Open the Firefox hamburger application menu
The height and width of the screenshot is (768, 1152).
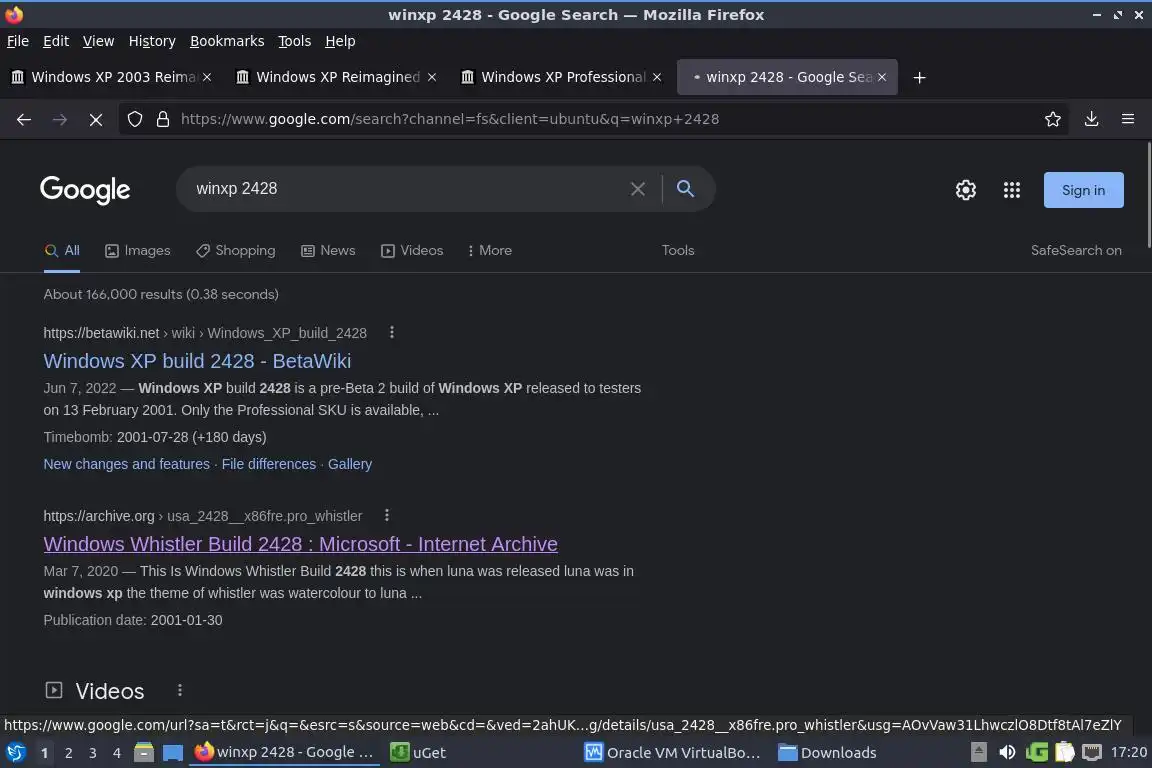pos(1128,119)
